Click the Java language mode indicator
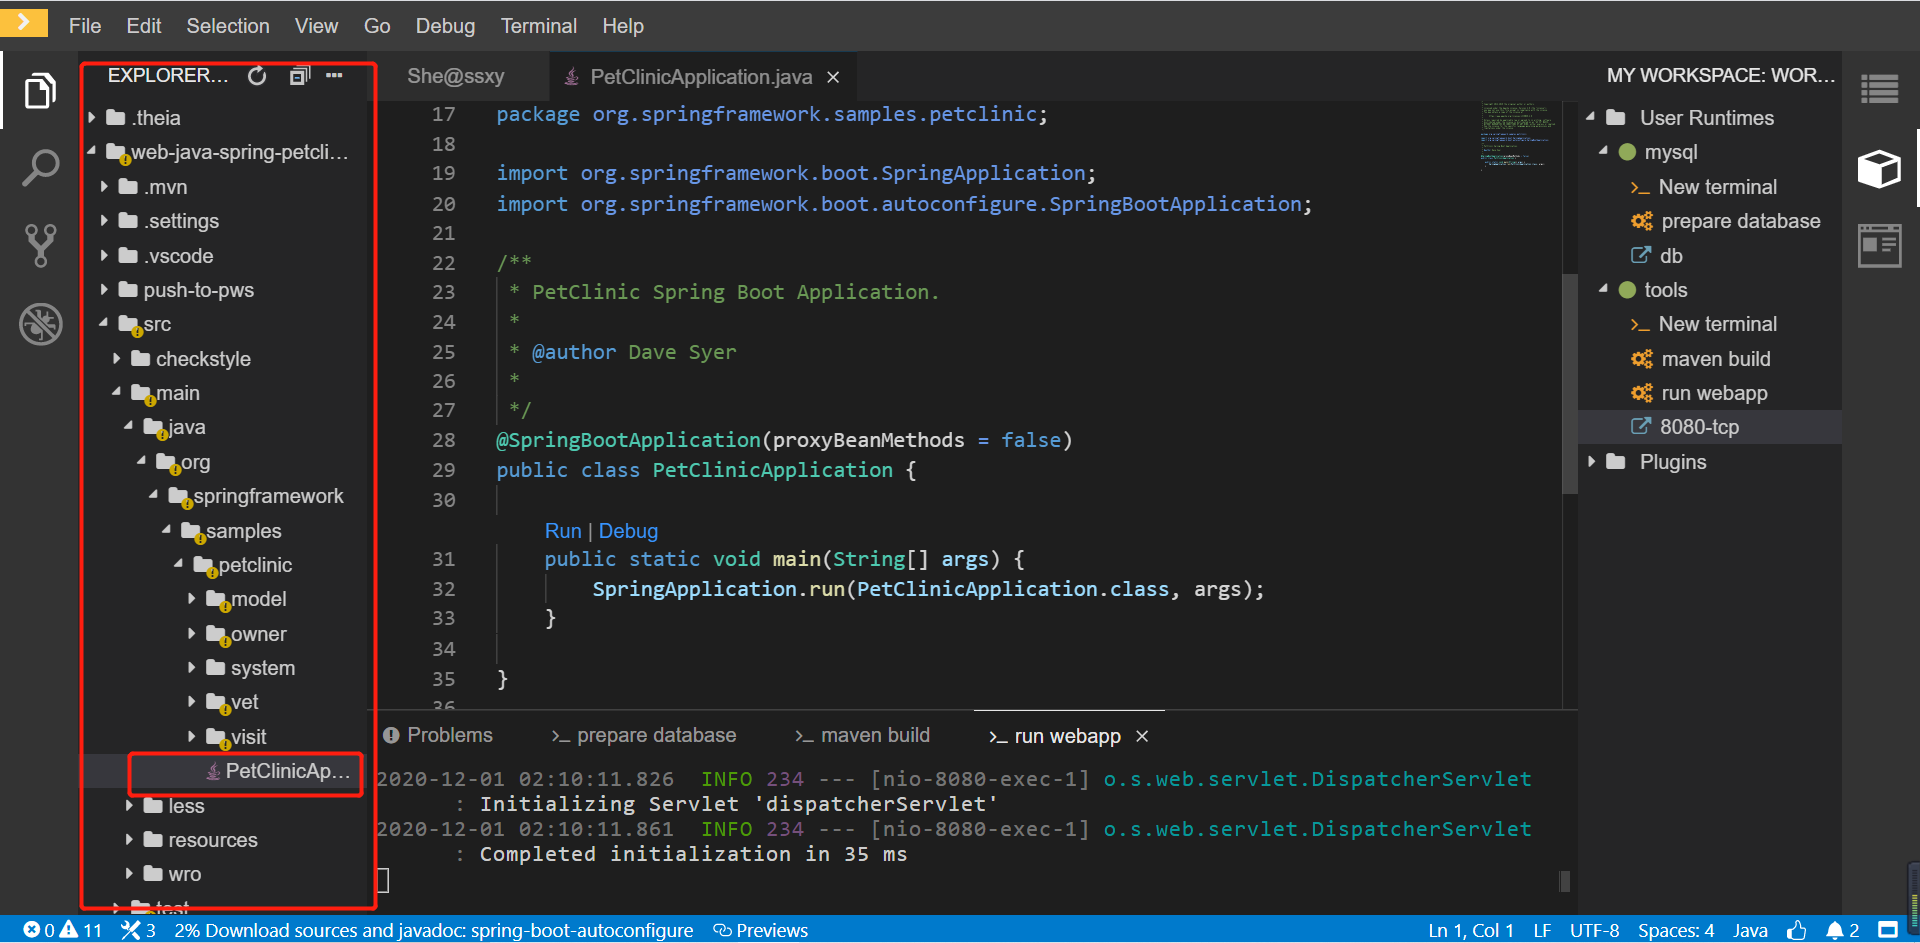This screenshot has width=1920, height=943. (1750, 930)
